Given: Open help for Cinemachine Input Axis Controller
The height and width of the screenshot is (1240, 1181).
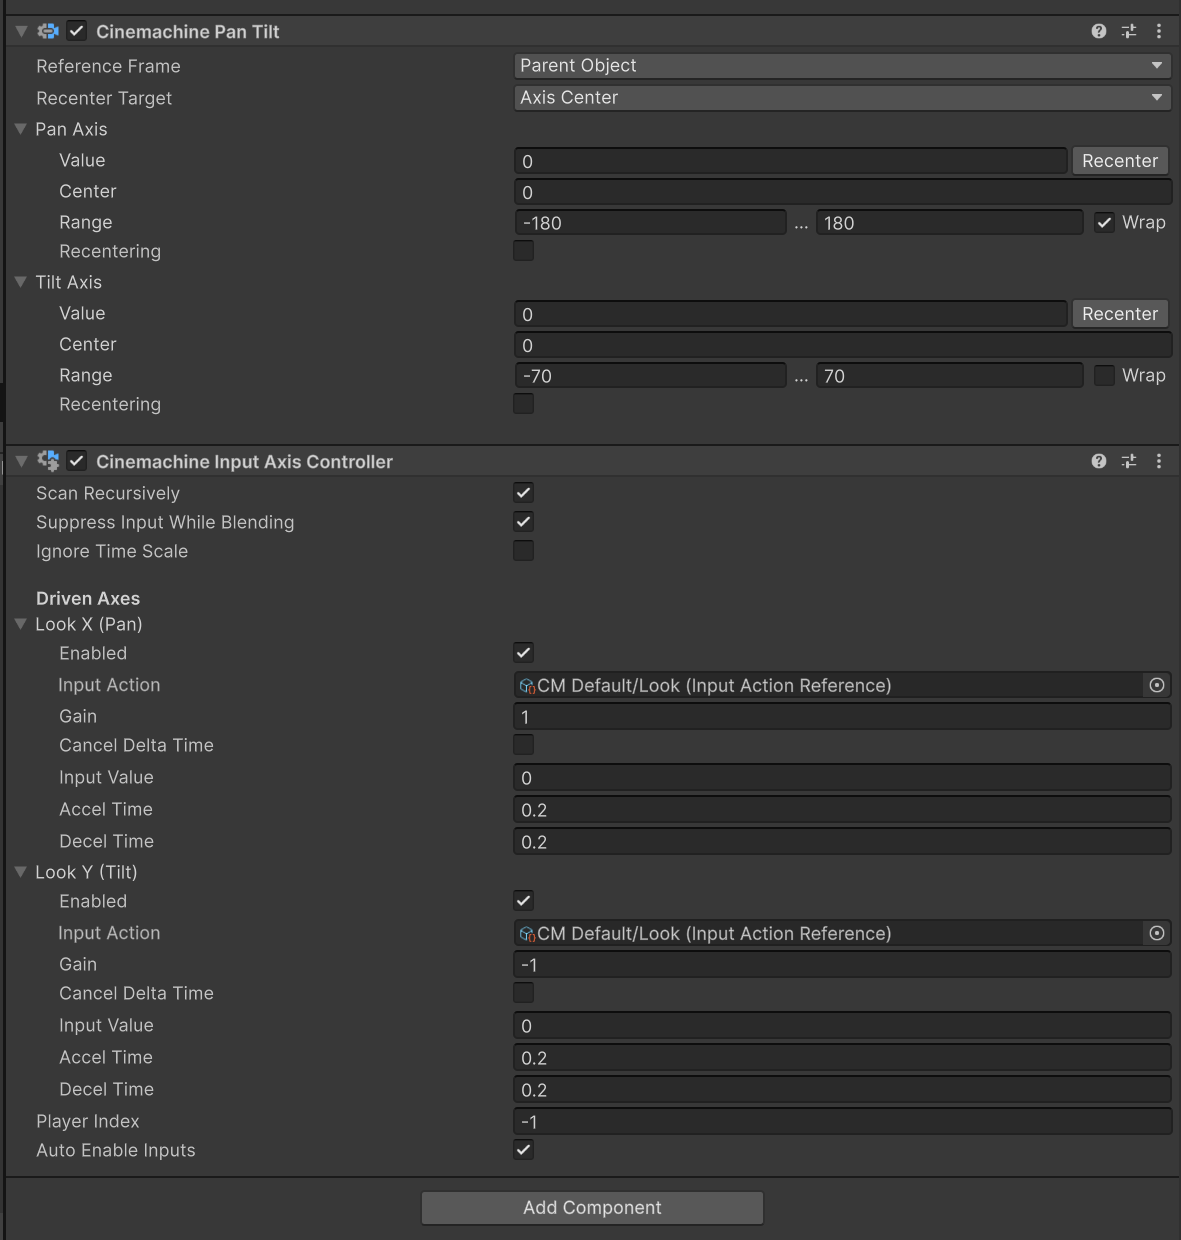Looking at the screenshot, I should coord(1099,461).
